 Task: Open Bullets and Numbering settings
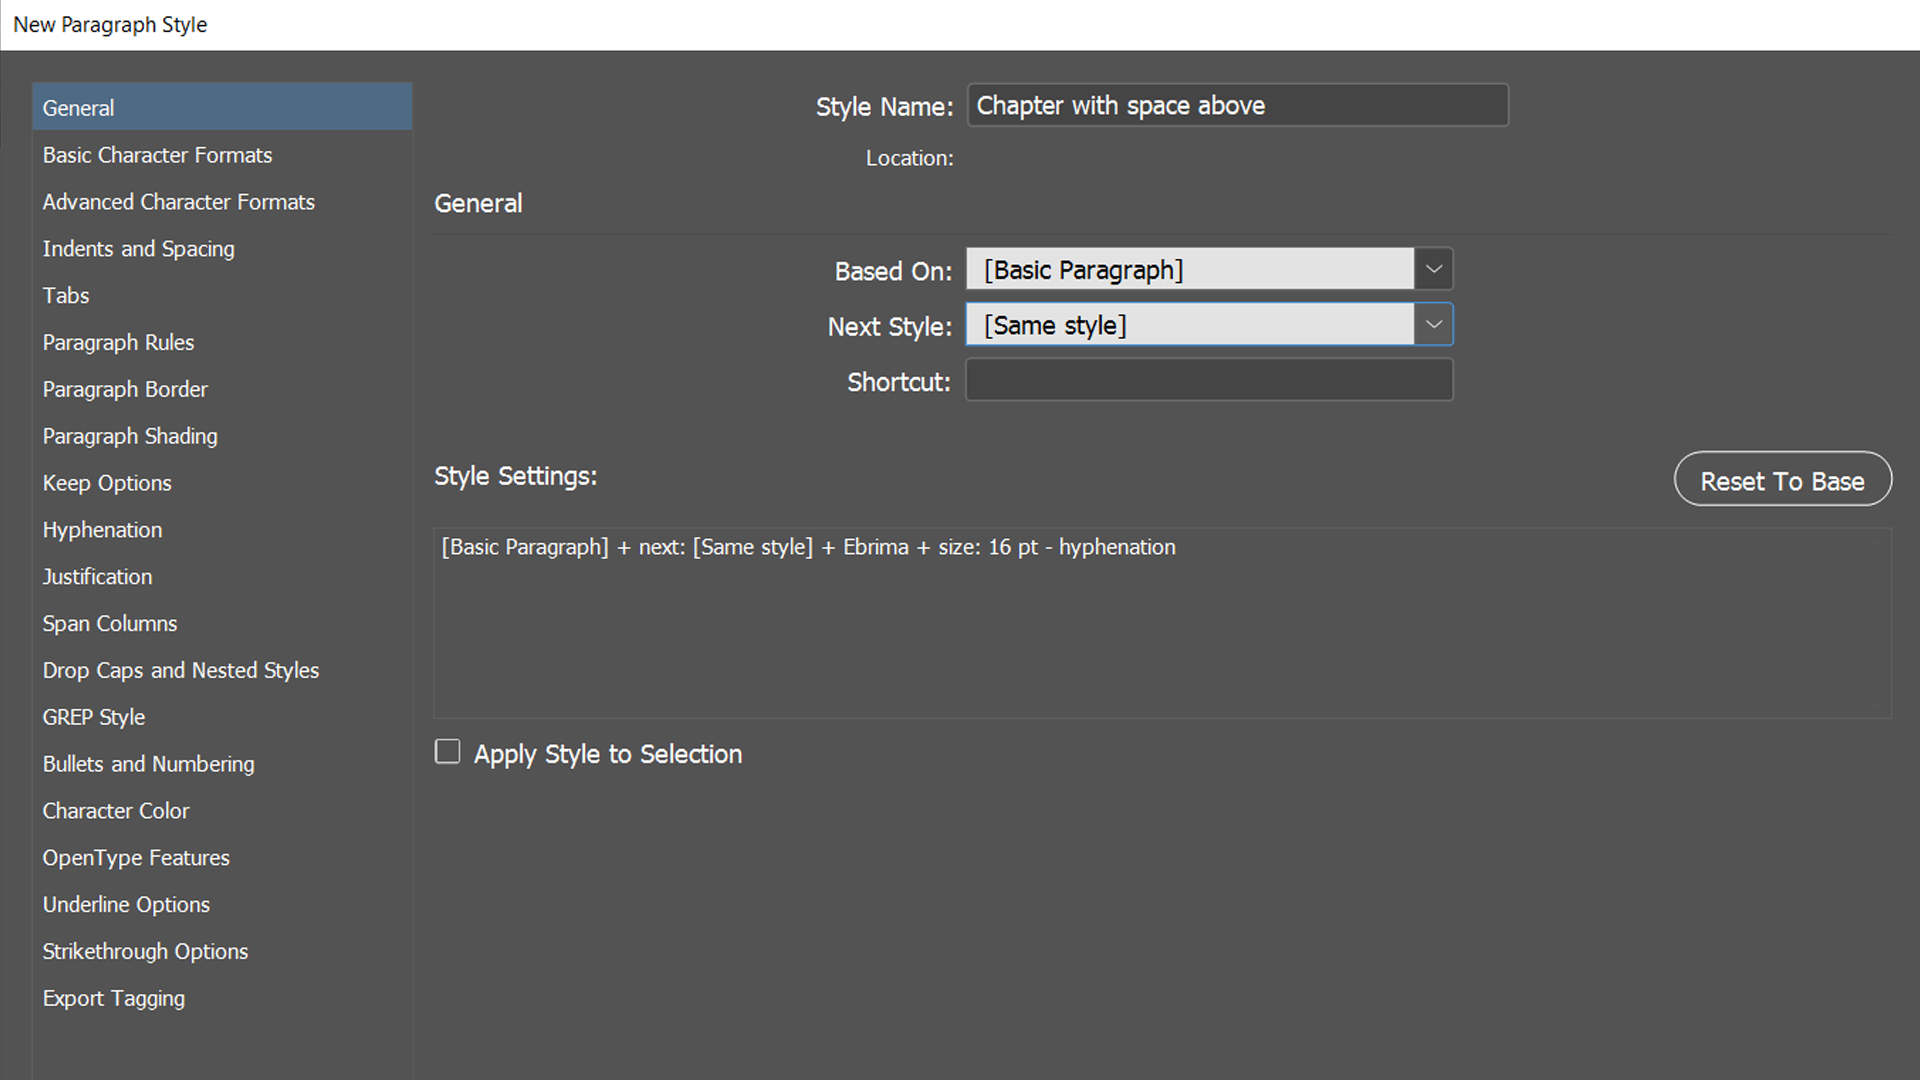(x=148, y=763)
